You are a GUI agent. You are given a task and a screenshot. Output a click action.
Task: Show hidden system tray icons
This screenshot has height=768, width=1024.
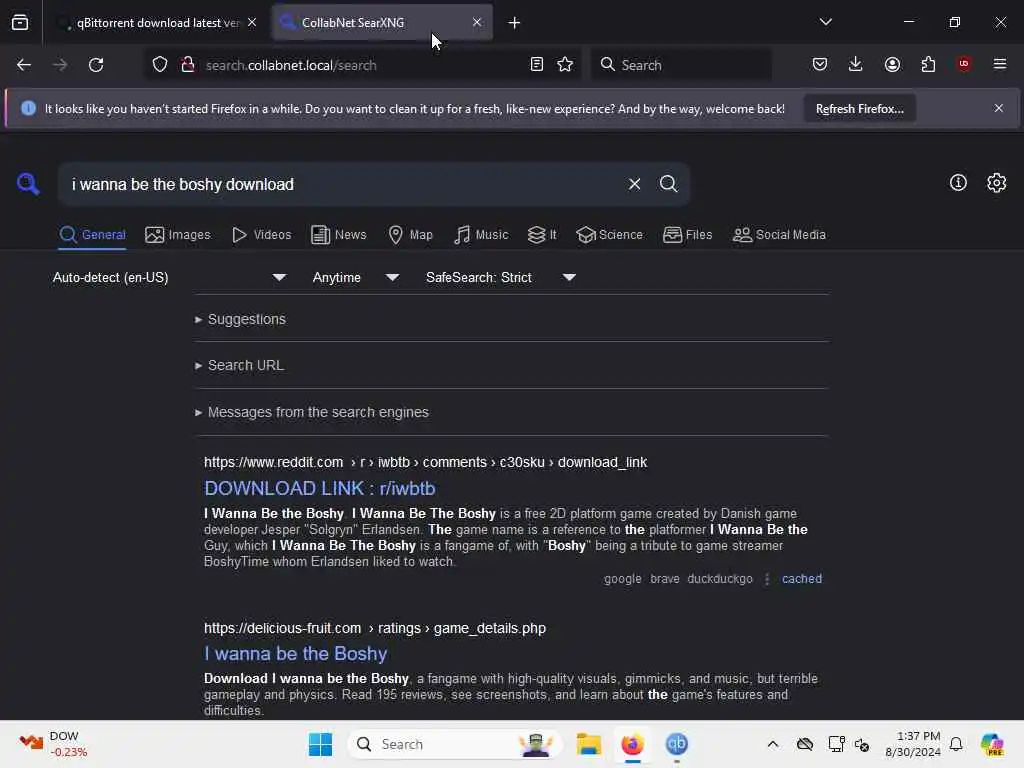[773, 744]
